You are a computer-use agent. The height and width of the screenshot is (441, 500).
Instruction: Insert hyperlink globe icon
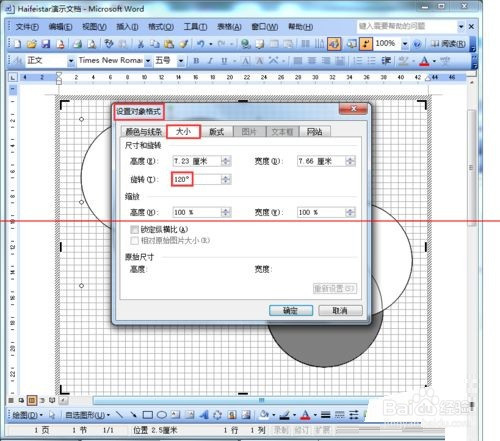246,44
